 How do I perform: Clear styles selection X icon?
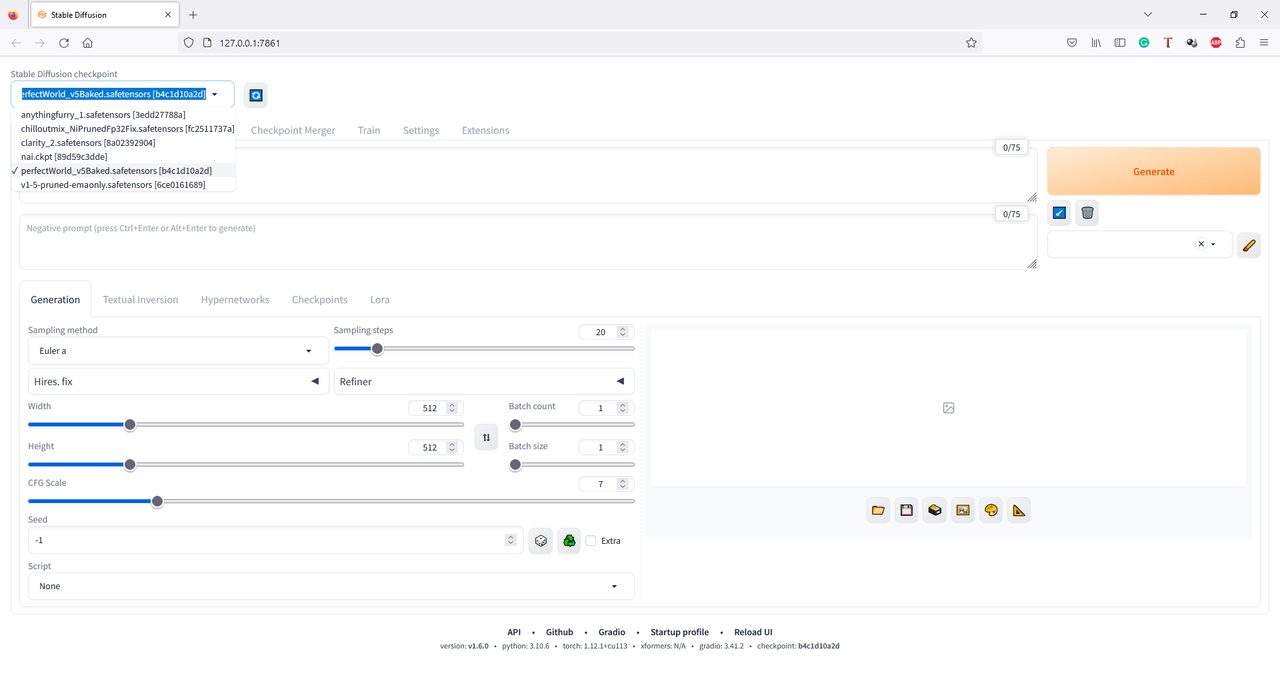click(x=1201, y=244)
